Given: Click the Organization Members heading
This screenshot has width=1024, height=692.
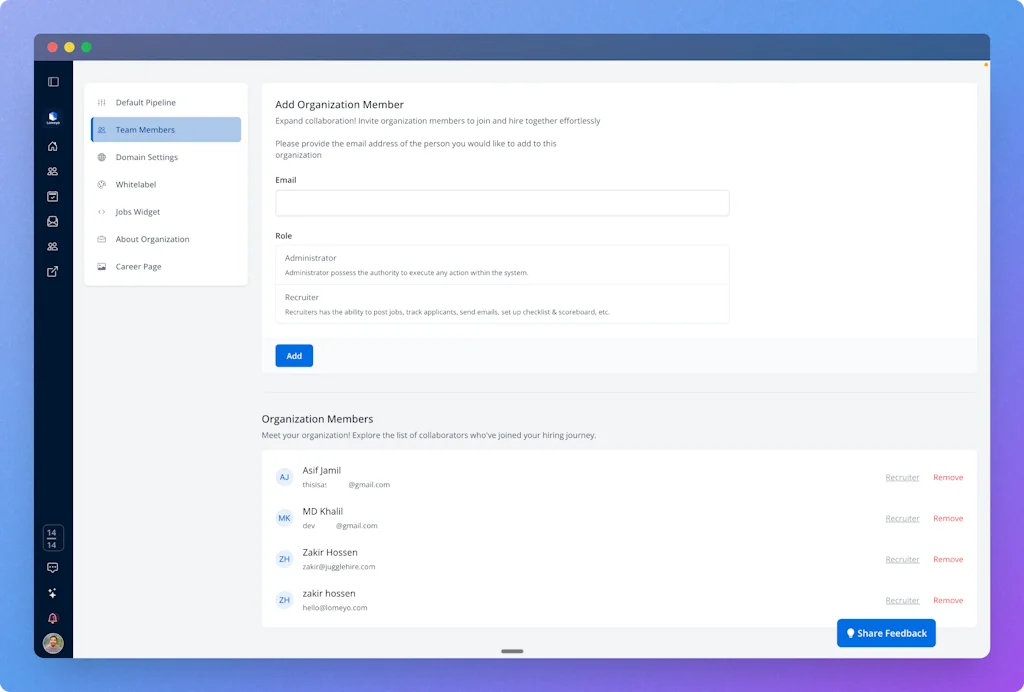Looking at the screenshot, I should pyautogui.click(x=317, y=419).
